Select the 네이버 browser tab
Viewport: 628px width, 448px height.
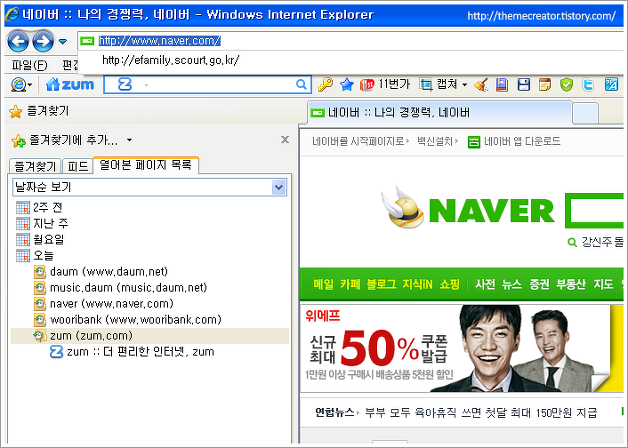pyautogui.click(x=439, y=113)
